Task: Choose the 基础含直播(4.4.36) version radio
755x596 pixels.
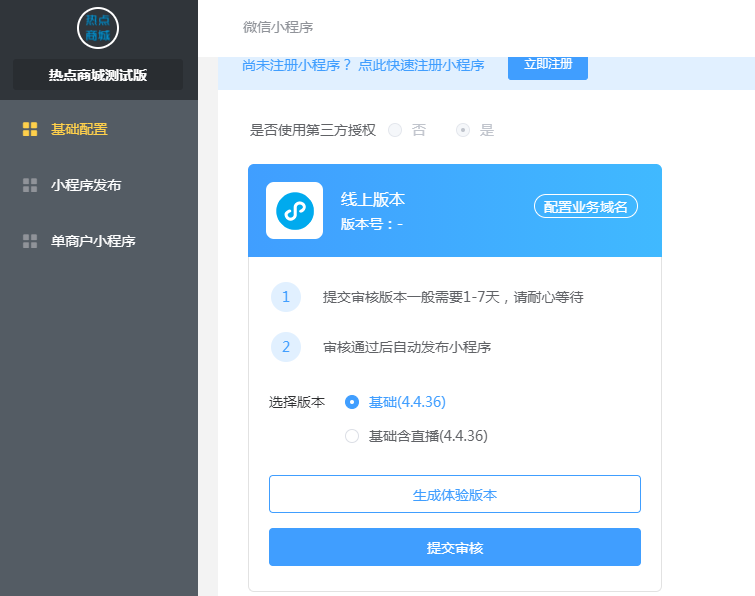Action: (352, 436)
